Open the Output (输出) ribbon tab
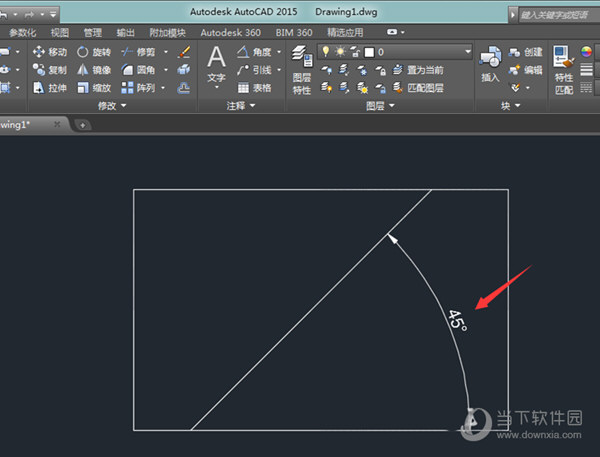Viewport: 600px width, 457px height. [x=126, y=33]
